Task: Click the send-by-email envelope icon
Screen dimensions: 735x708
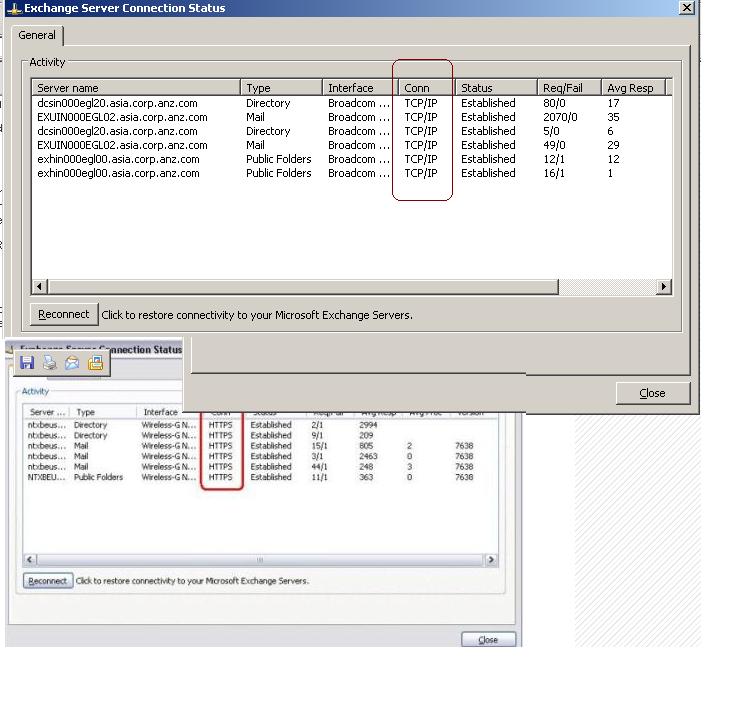Action: tap(72, 363)
